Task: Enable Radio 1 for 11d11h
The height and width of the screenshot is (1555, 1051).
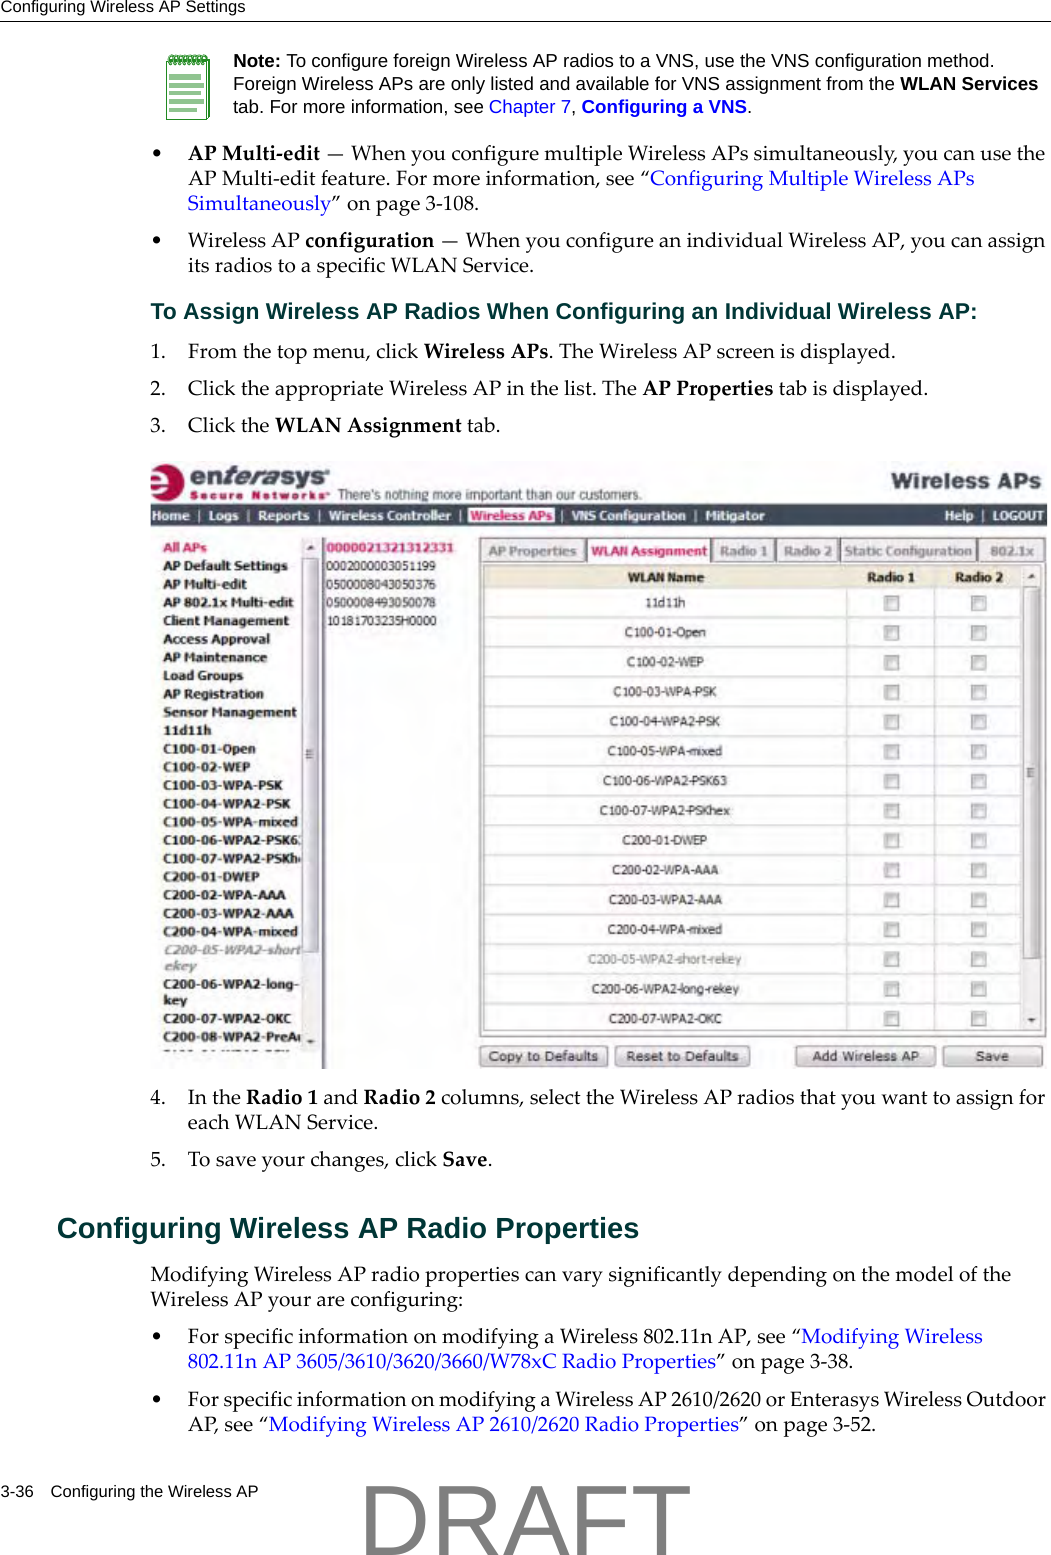Action: 890,603
